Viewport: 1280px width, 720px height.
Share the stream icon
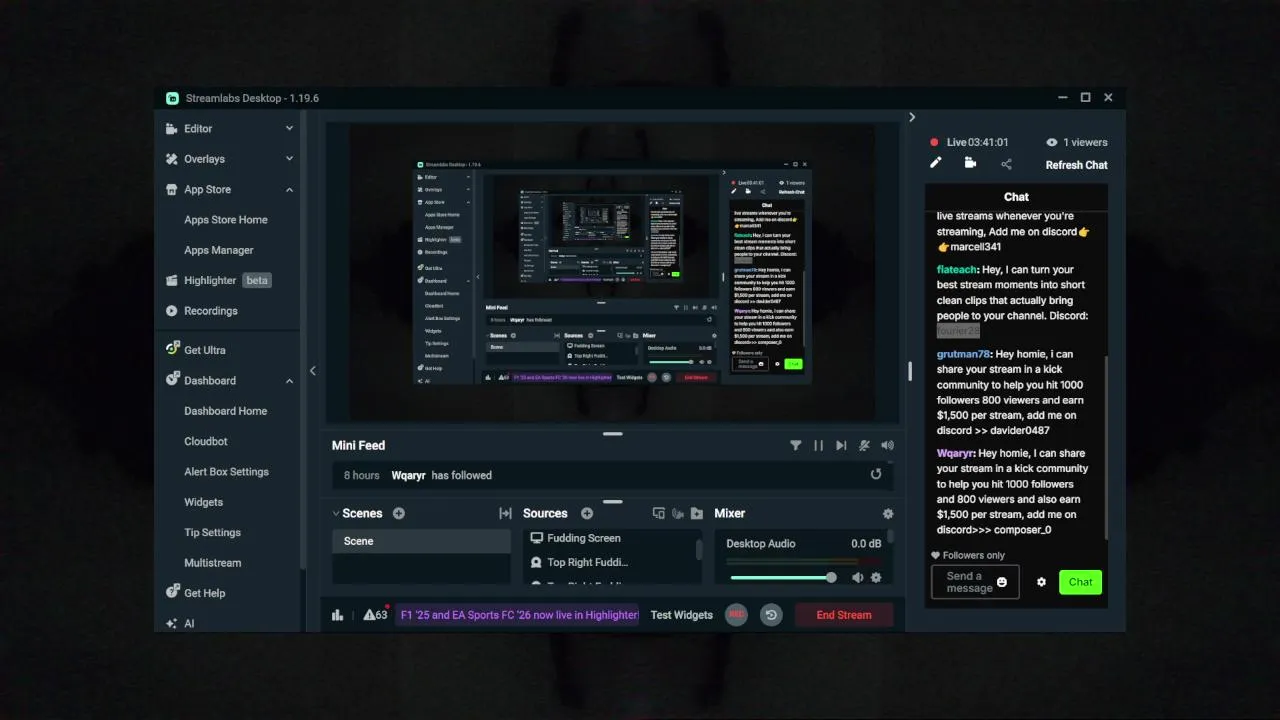coord(1006,164)
